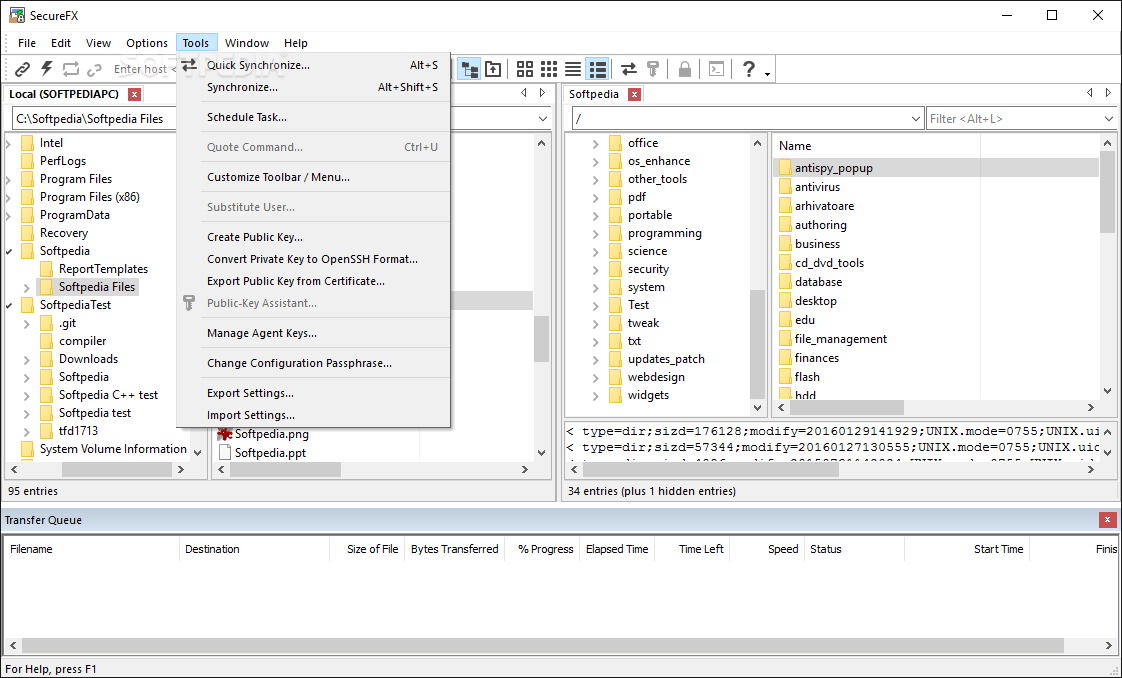The width and height of the screenshot is (1122, 678).
Task: Click the Quick Connect lightning icon
Action: point(47,69)
